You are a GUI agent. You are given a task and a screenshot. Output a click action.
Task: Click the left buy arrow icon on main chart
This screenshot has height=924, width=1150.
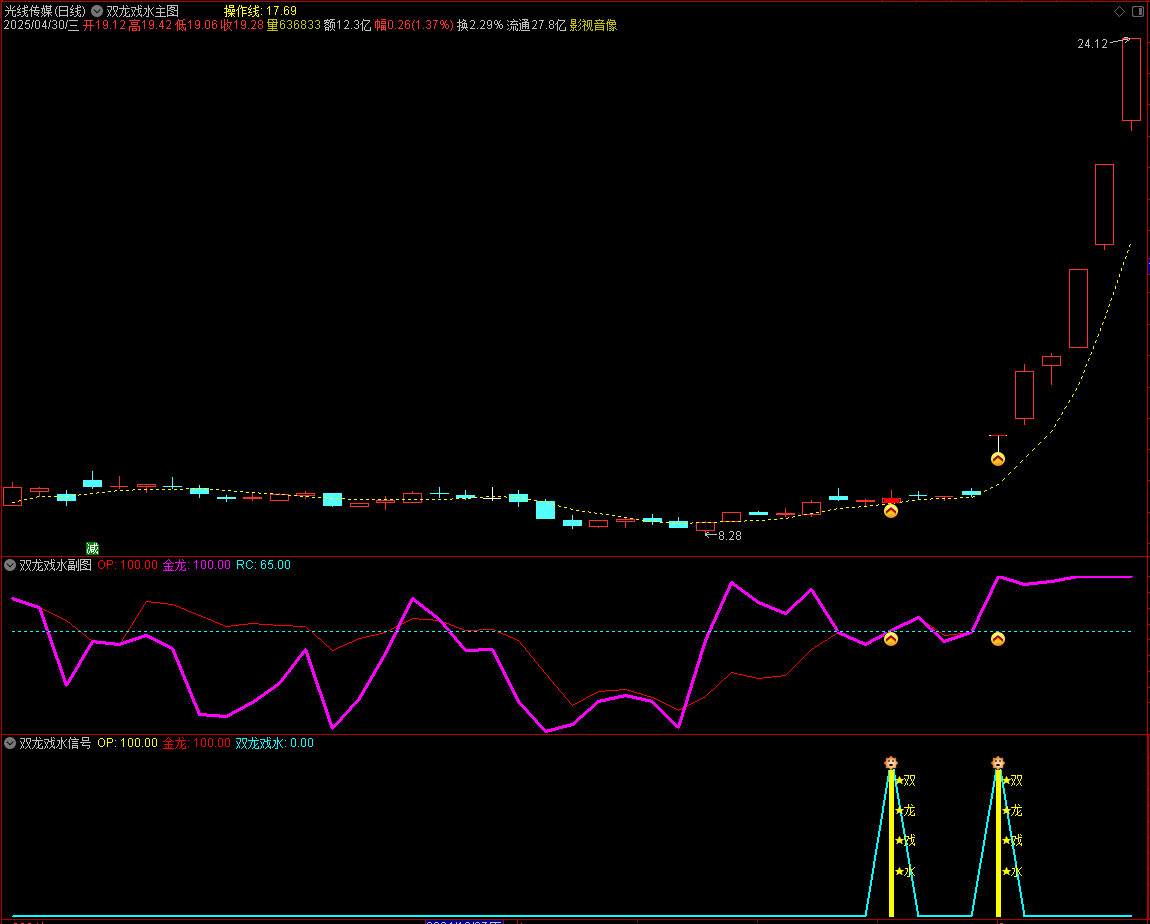point(890,511)
